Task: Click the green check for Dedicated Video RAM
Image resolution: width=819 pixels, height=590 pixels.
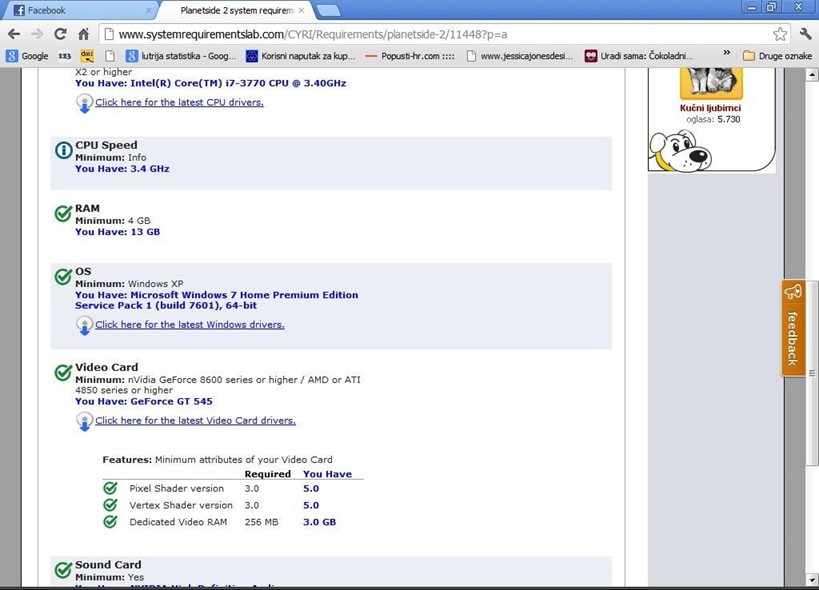Action: tap(110, 522)
